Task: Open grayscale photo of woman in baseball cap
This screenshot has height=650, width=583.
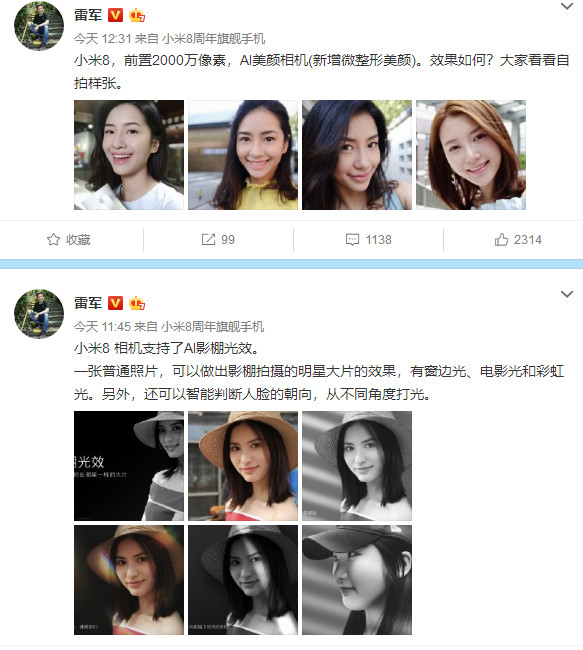Action: click(357, 580)
